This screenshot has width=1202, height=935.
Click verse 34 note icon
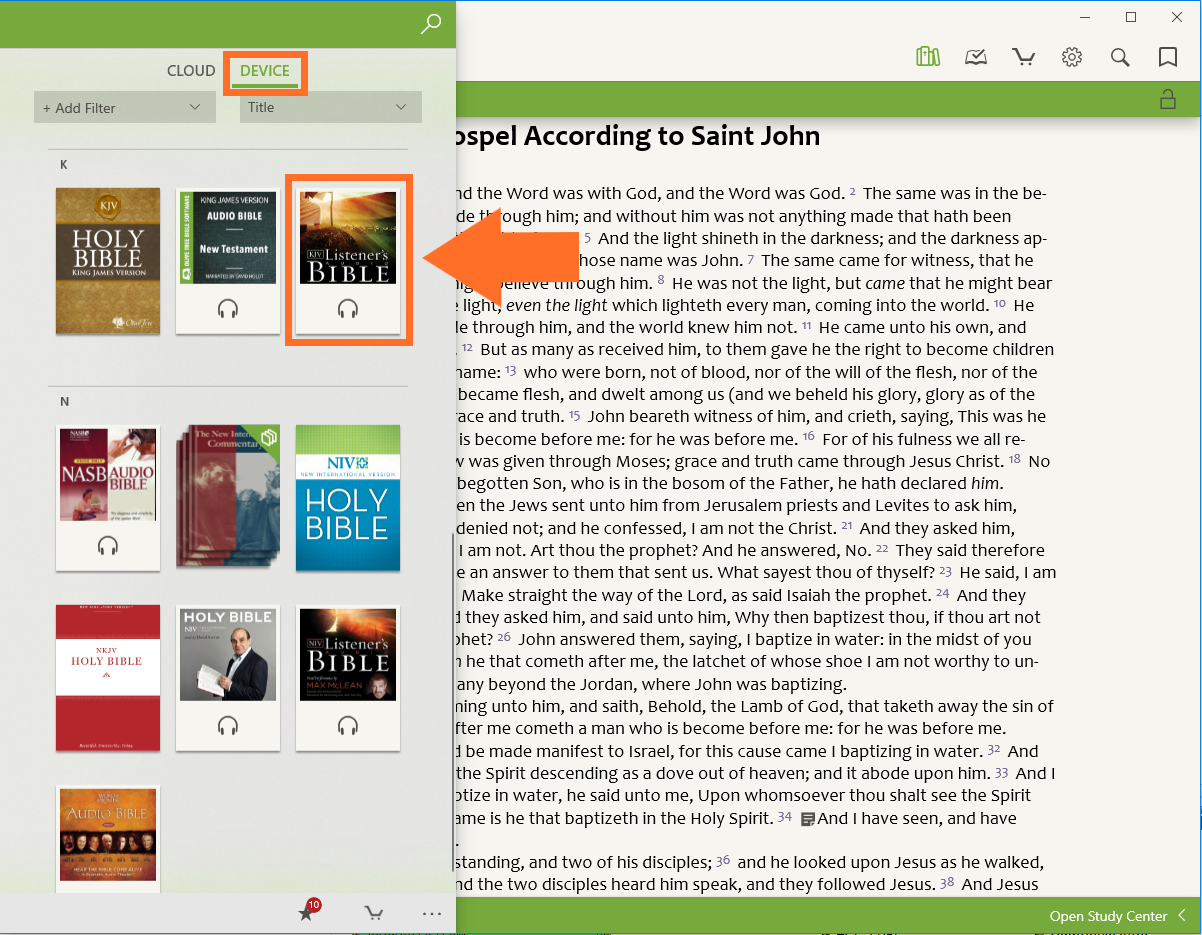(808, 819)
